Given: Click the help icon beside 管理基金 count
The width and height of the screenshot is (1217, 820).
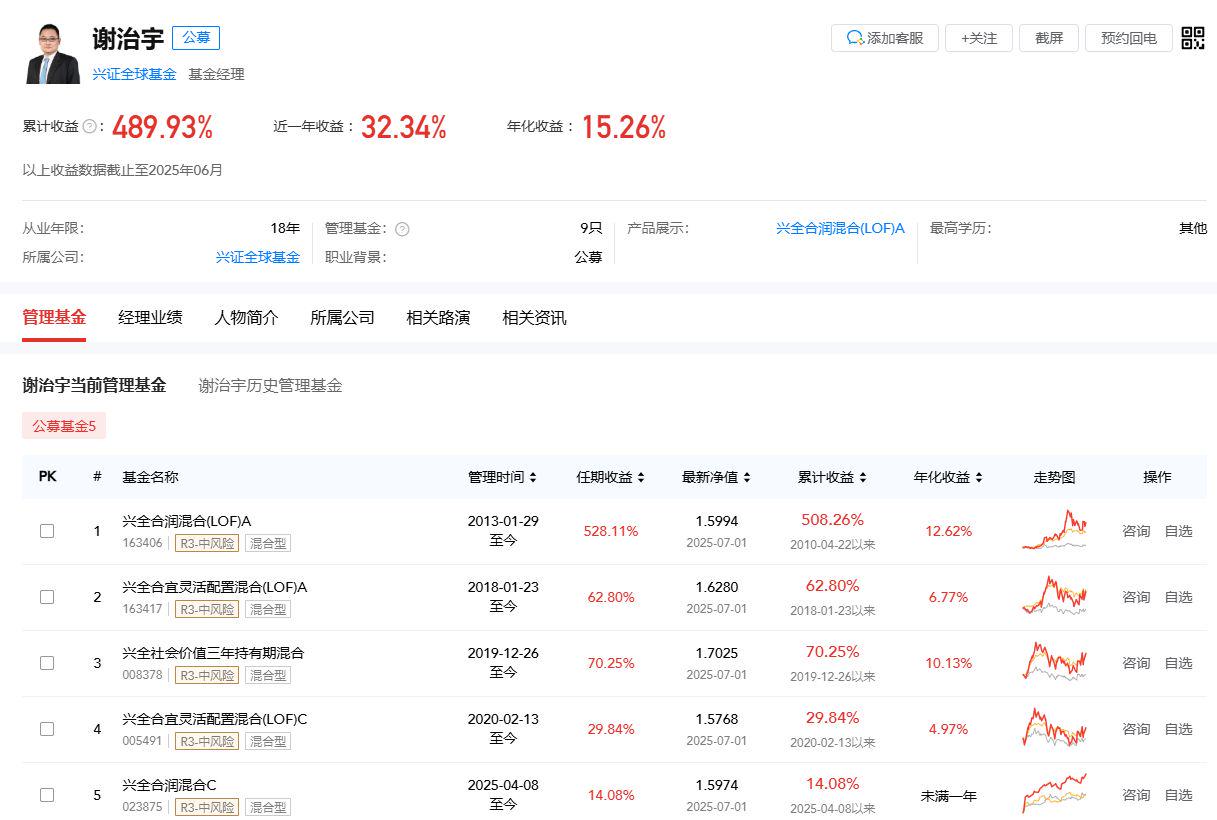Looking at the screenshot, I should (402, 229).
